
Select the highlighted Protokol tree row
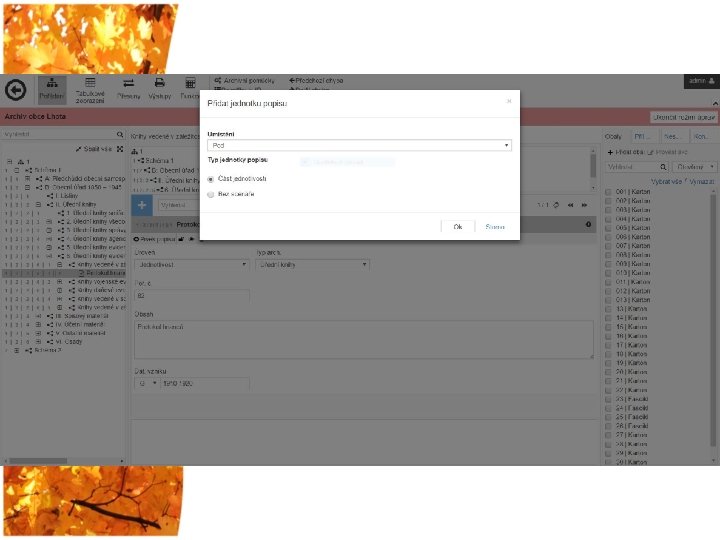(x=64, y=273)
